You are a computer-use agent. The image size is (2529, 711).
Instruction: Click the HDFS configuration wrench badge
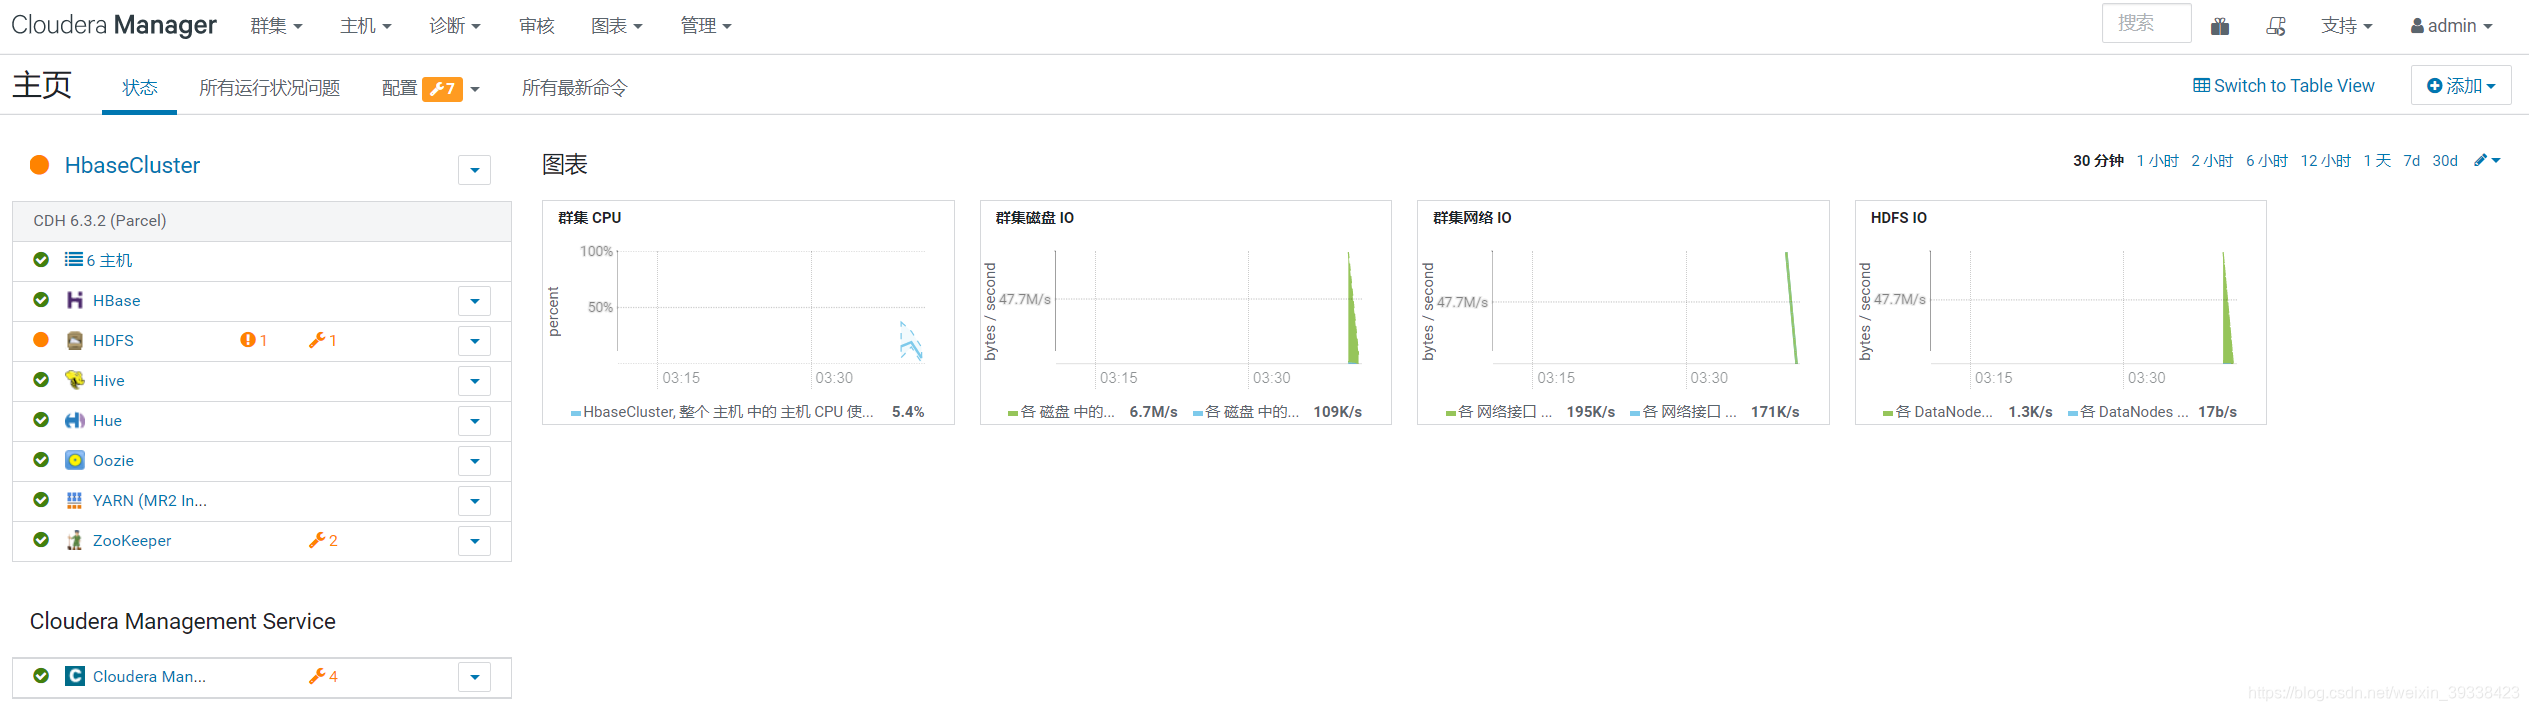point(323,340)
